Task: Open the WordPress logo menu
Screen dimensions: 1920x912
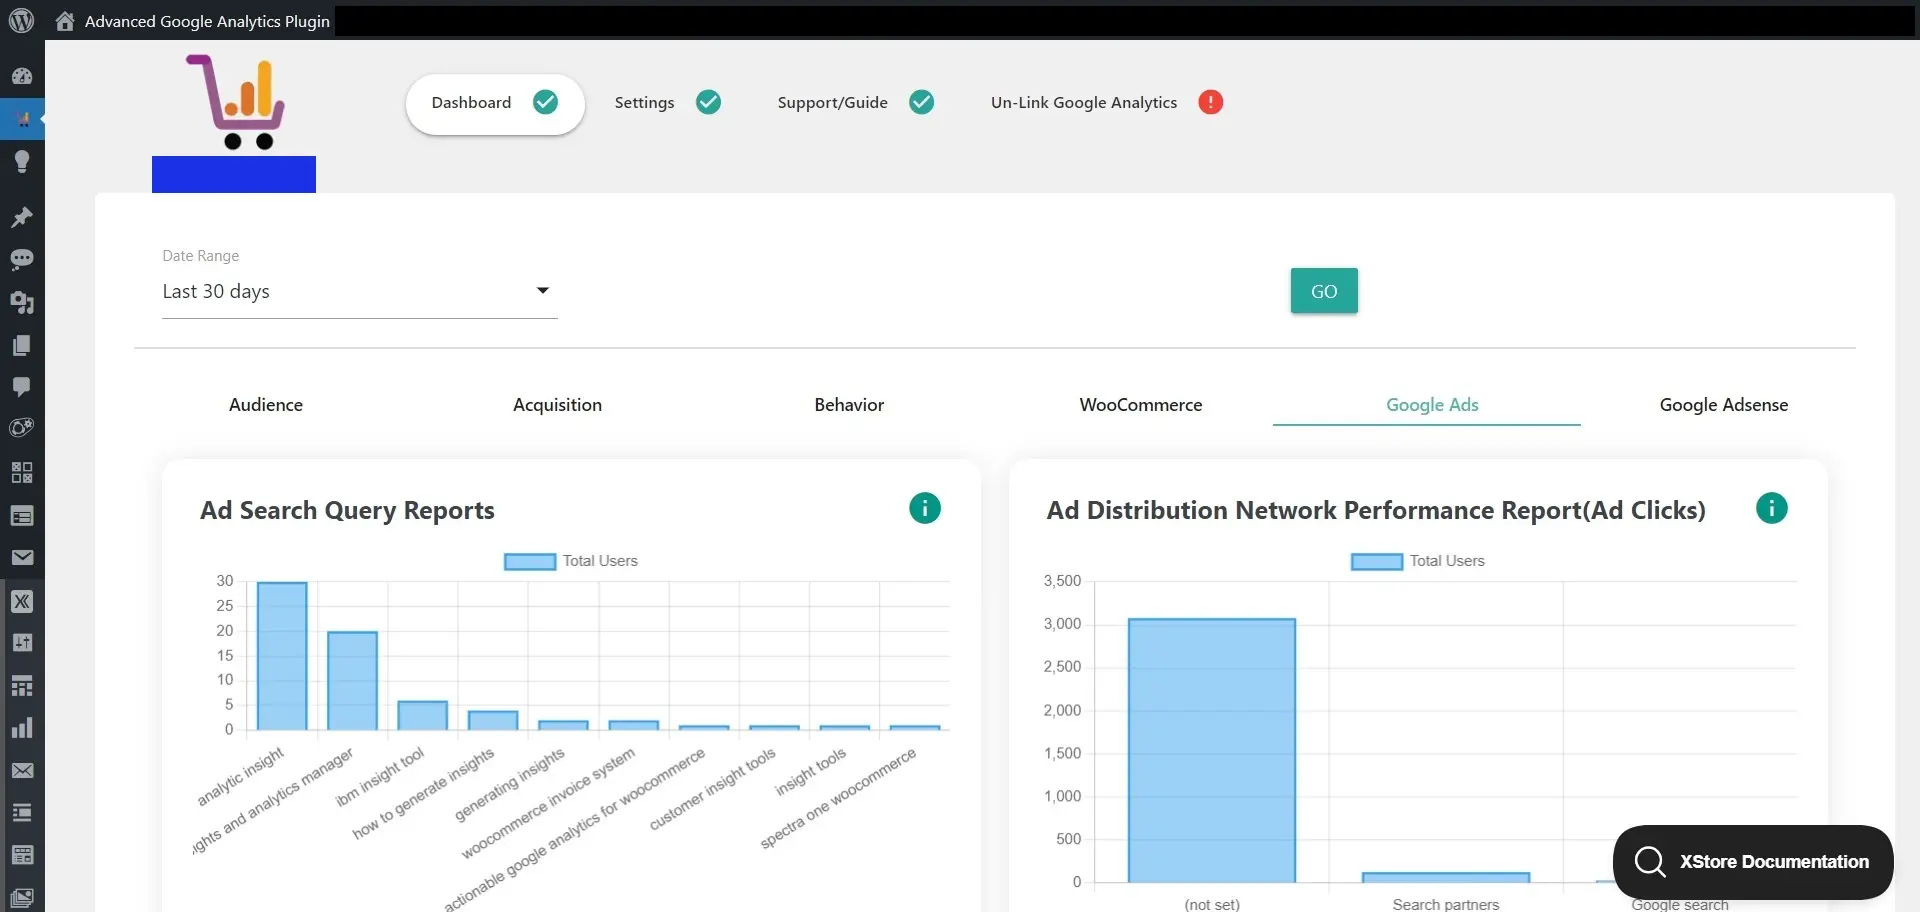Action: point(21,20)
